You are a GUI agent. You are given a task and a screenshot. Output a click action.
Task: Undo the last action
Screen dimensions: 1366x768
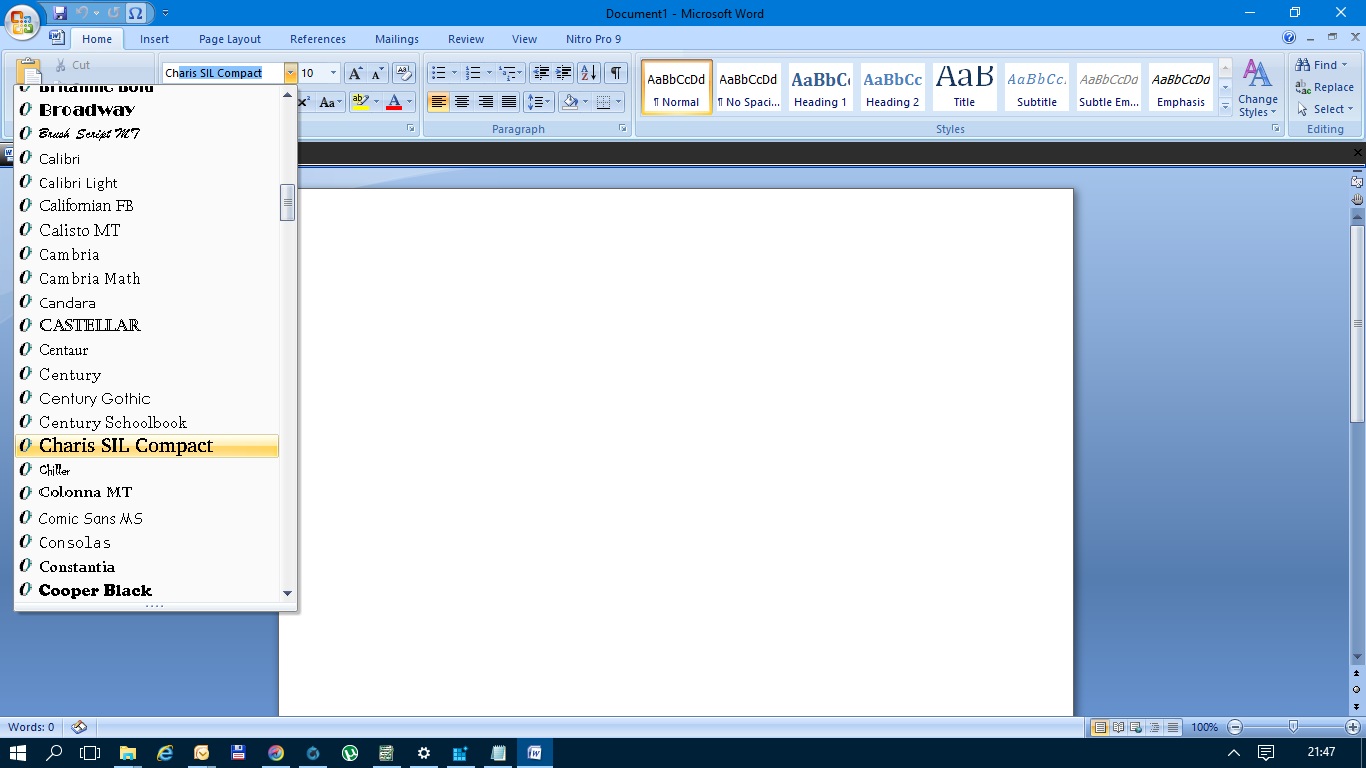pos(83,13)
